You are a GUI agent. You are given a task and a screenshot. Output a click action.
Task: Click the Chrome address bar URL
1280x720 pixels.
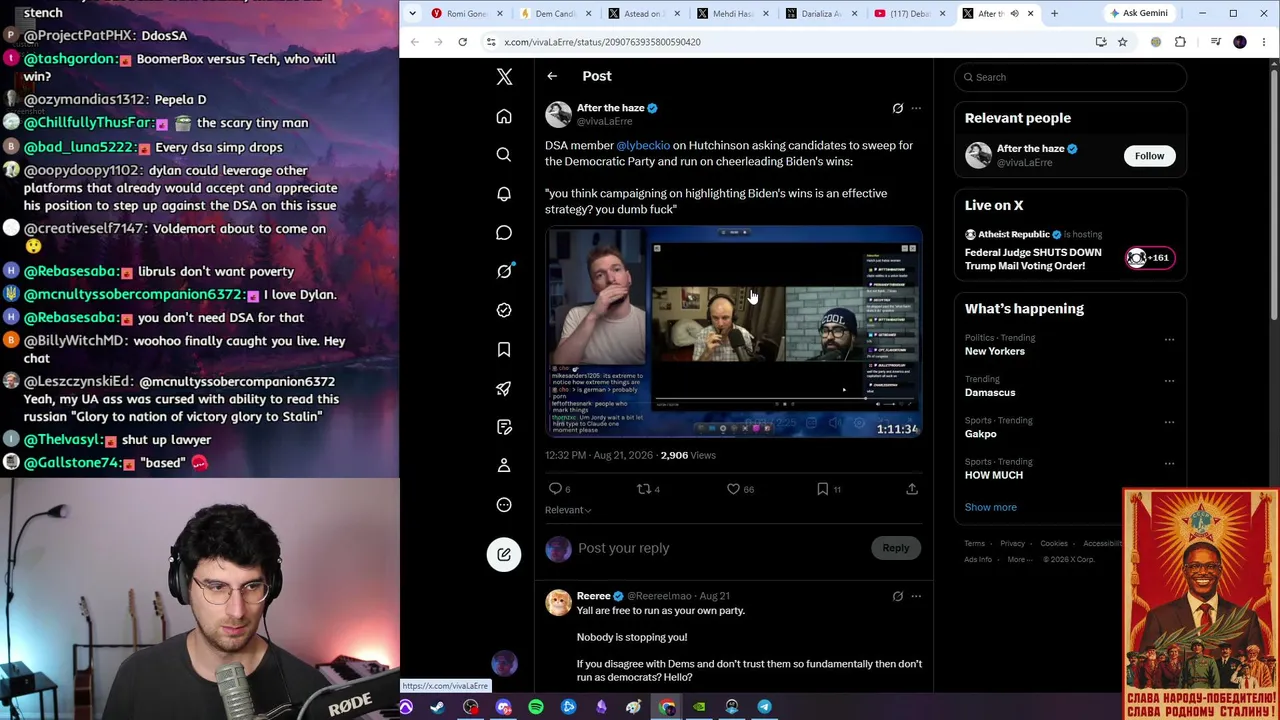[602, 42]
